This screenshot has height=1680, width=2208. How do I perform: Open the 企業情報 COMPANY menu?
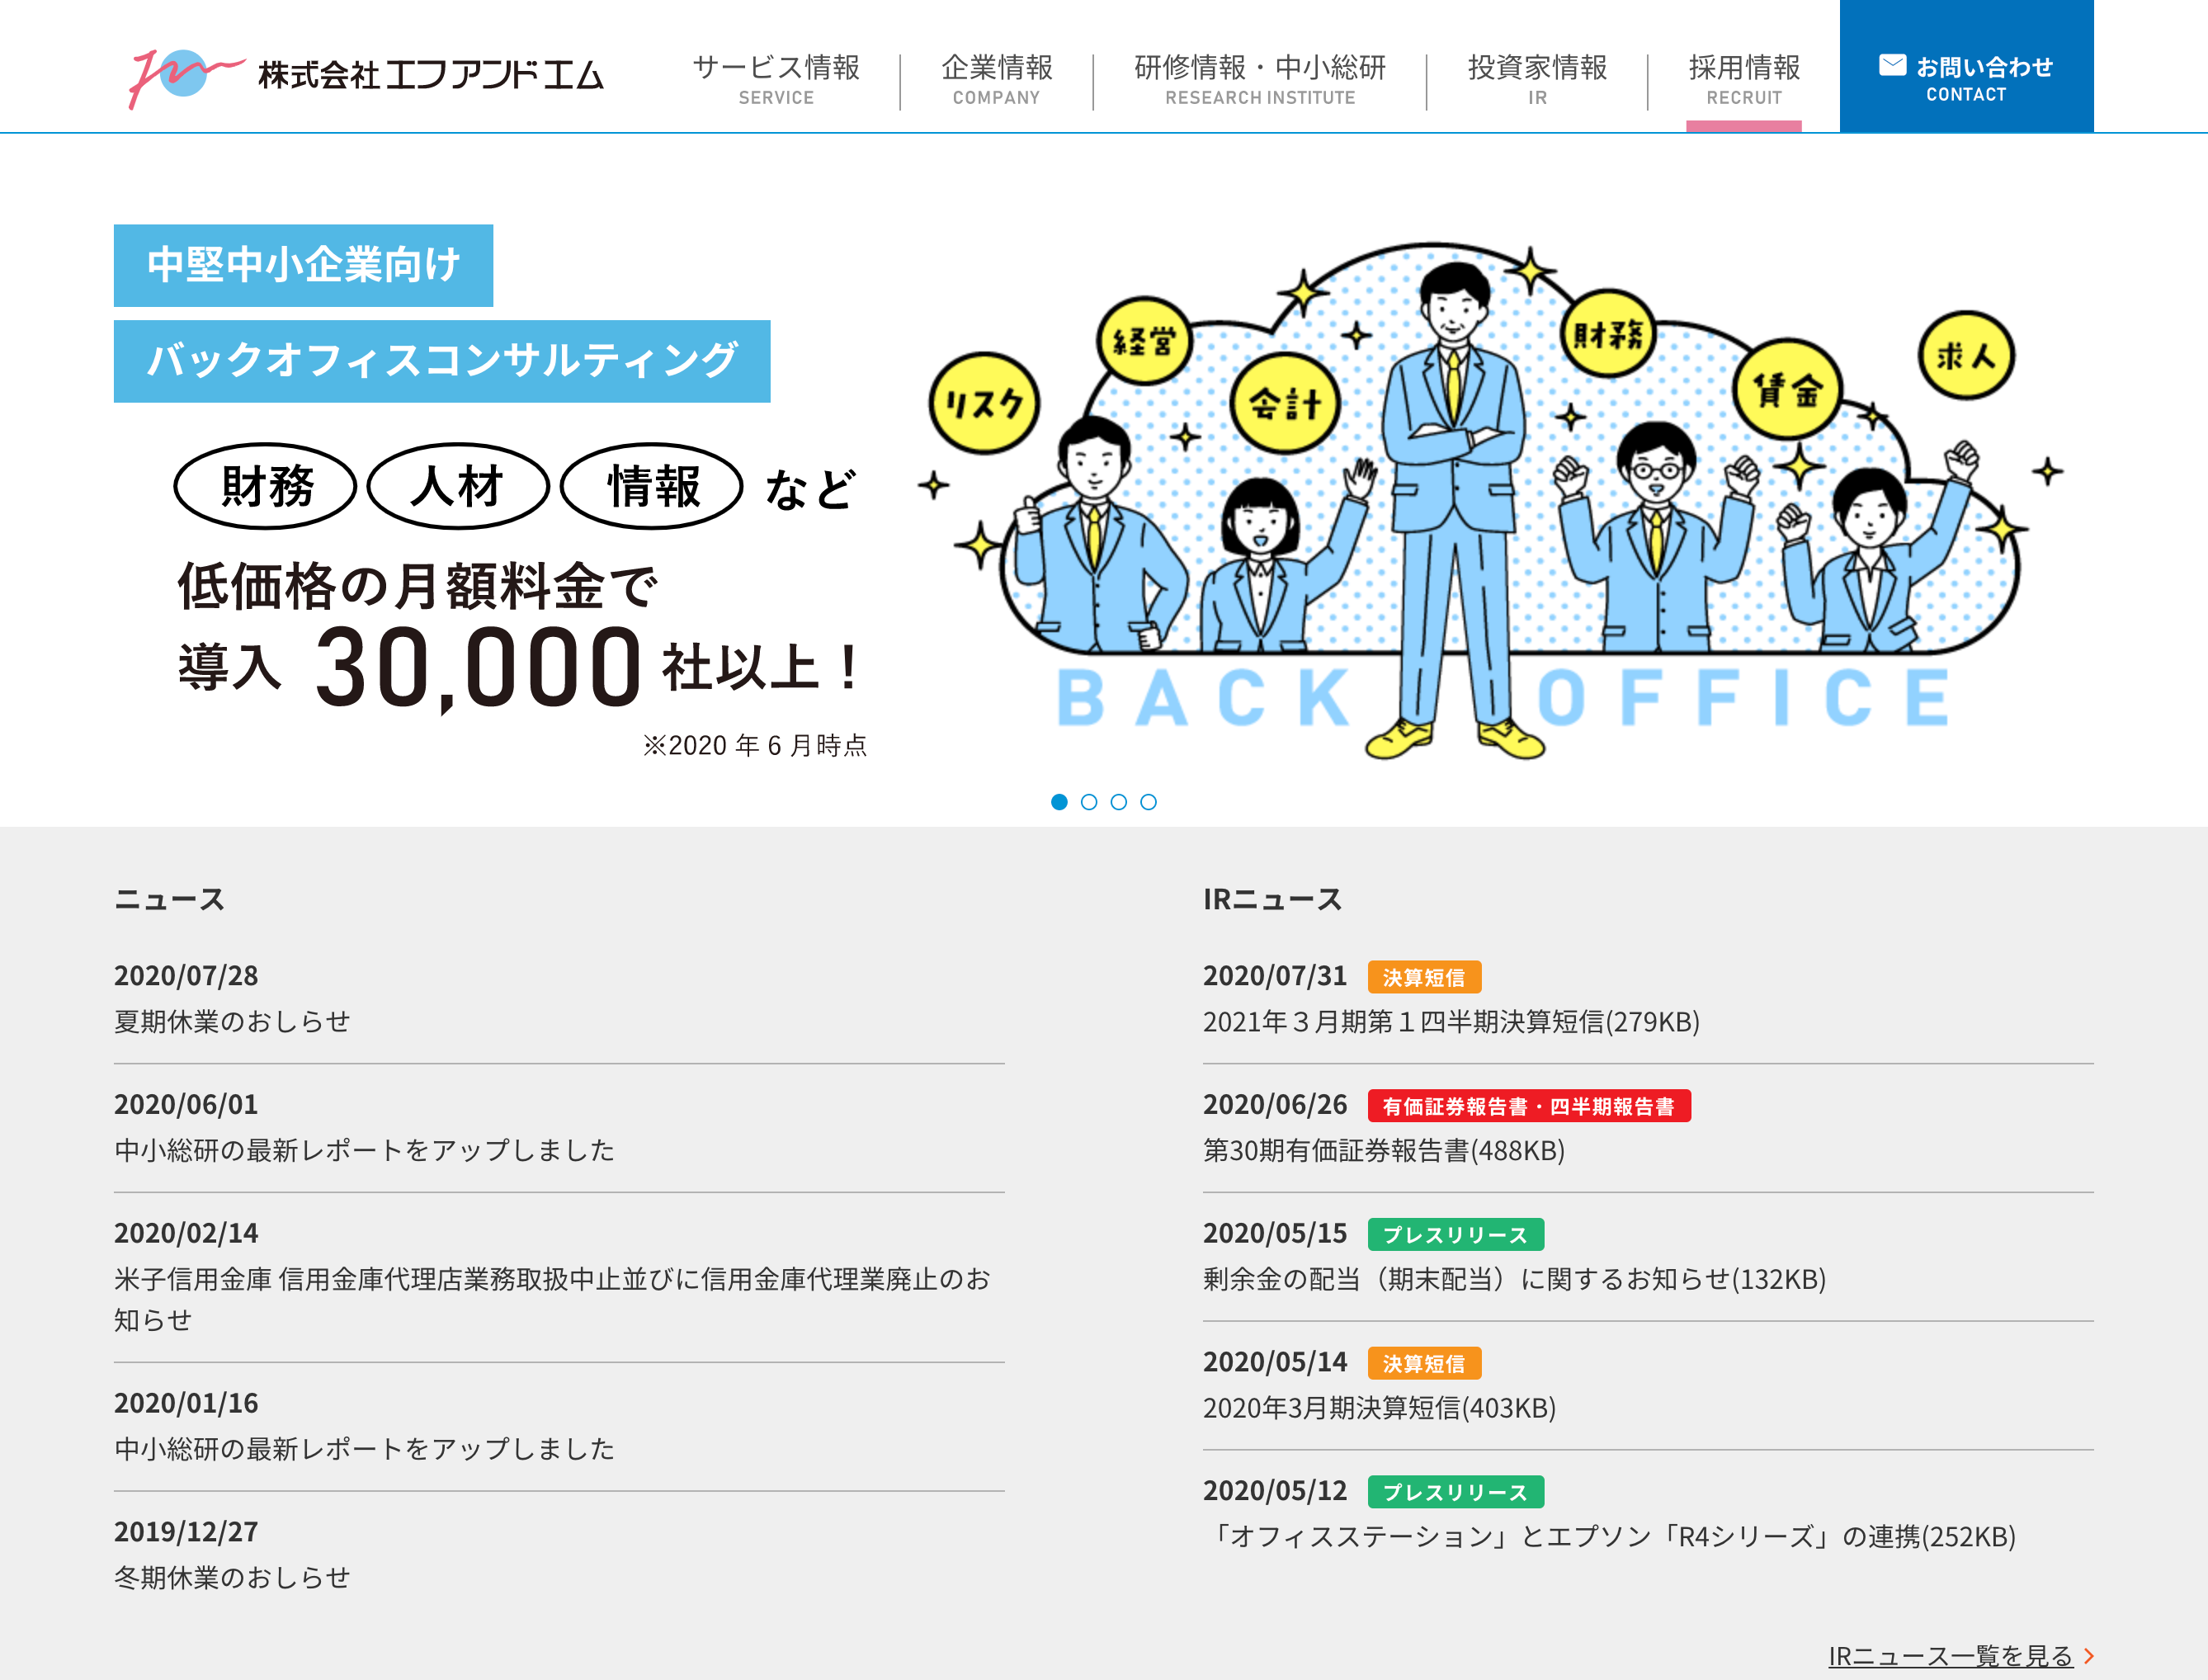(996, 78)
